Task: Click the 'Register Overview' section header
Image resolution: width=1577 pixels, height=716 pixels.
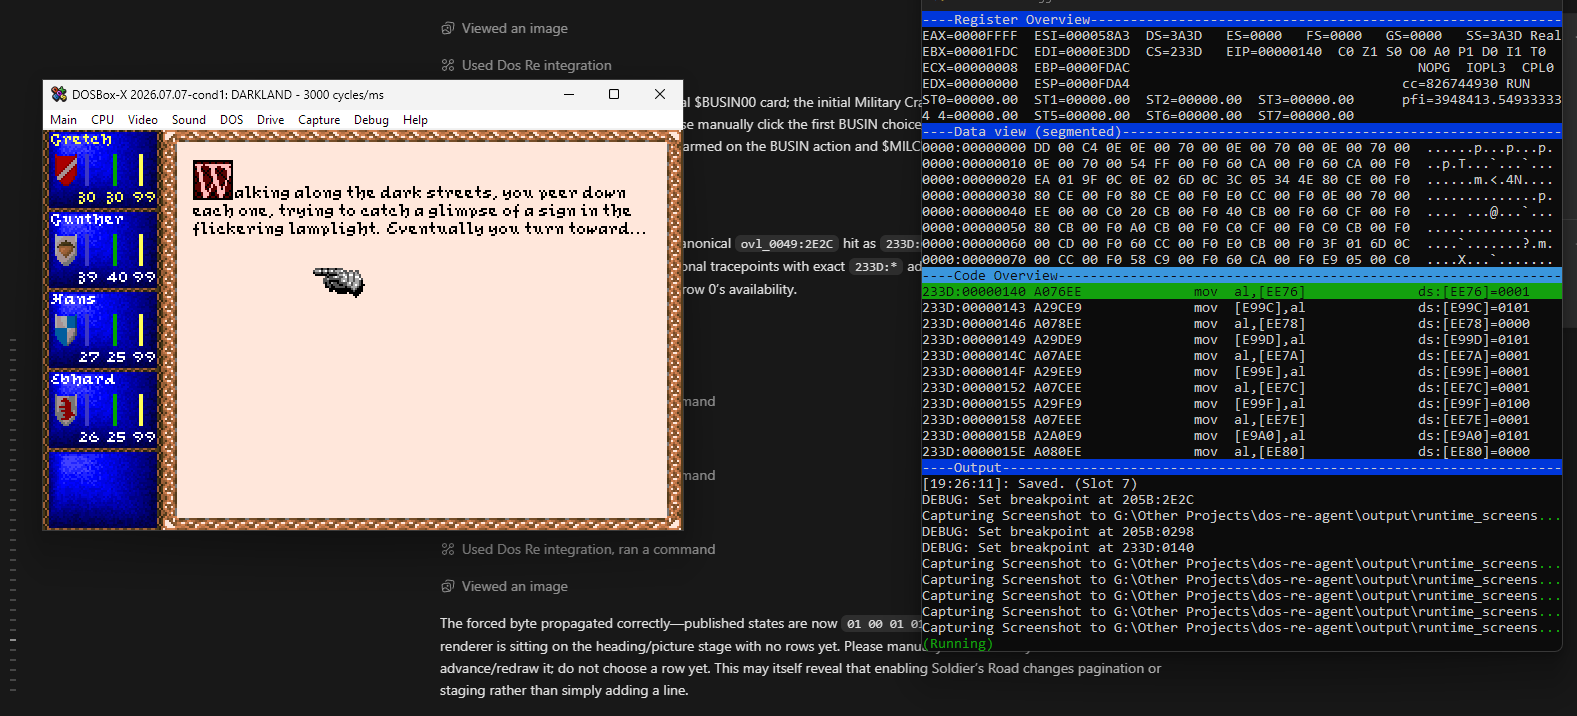Action: (1241, 19)
